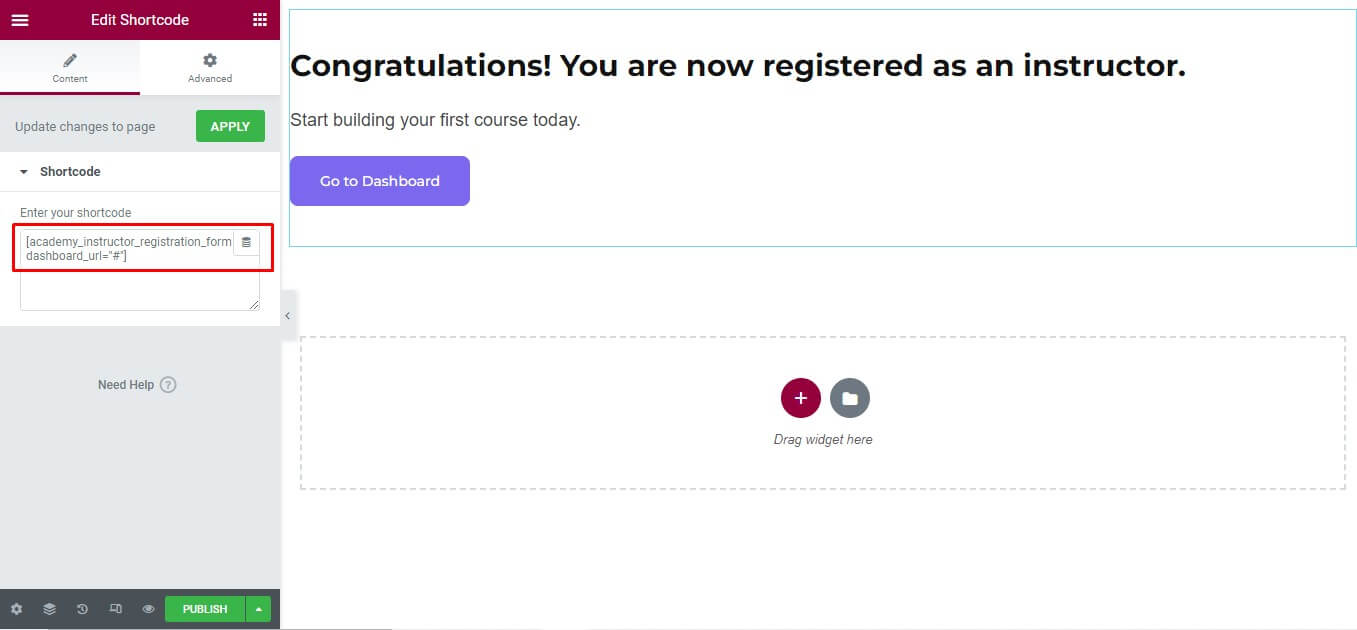Open the widgets grid panel
1357x630 pixels.
(260, 20)
